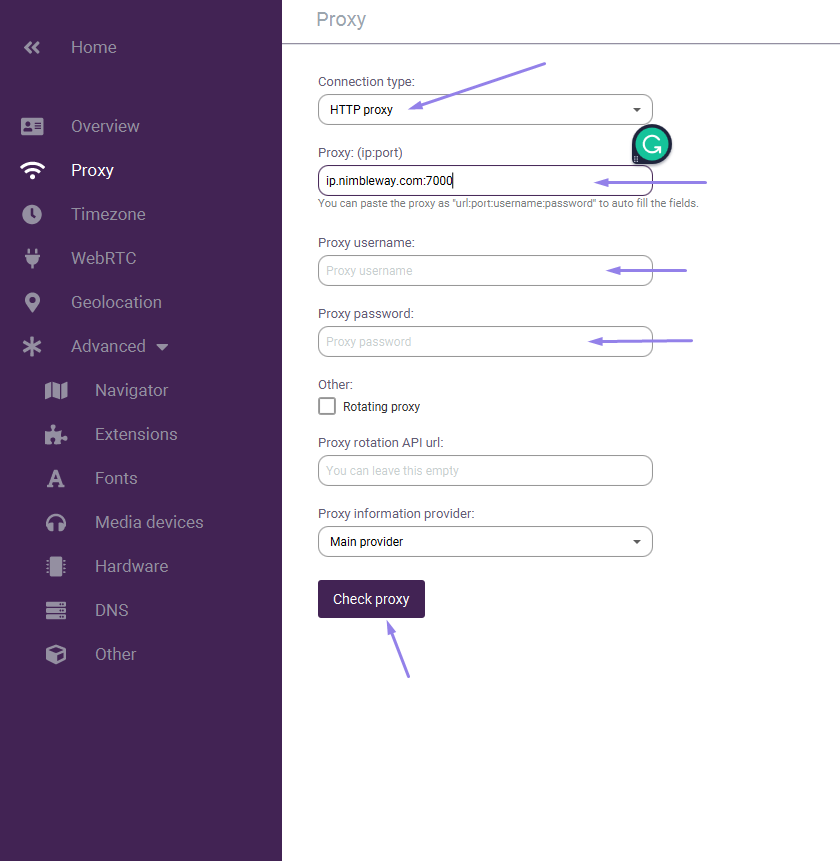Image resolution: width=840 pixels, height=861 pixels.
Task: Go to the Fonts settings page
Action: tap(116, 478)
